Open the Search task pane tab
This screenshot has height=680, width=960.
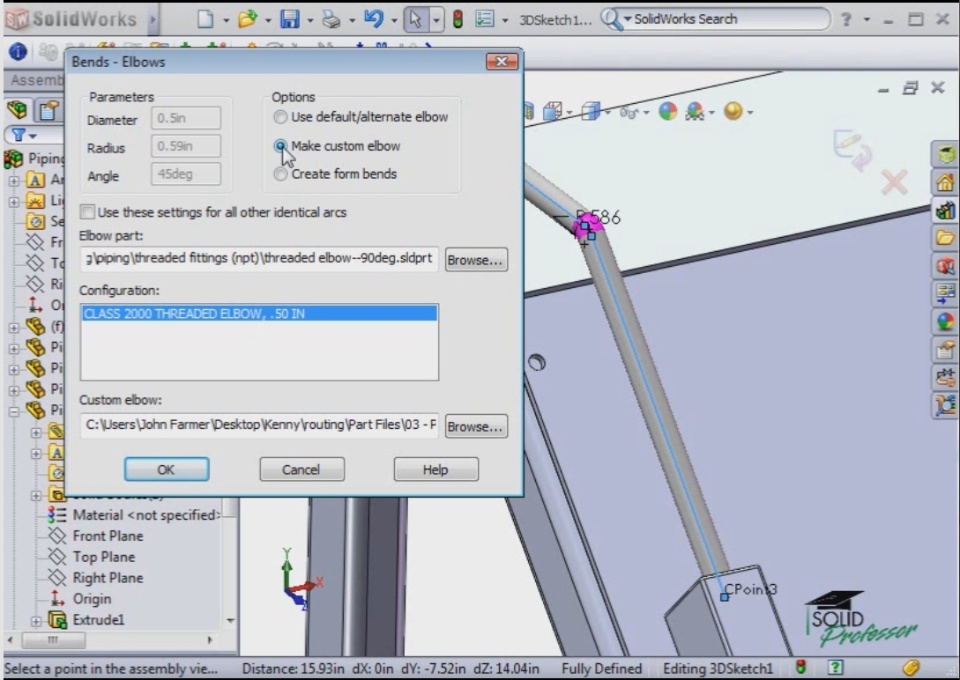point(945,266)
